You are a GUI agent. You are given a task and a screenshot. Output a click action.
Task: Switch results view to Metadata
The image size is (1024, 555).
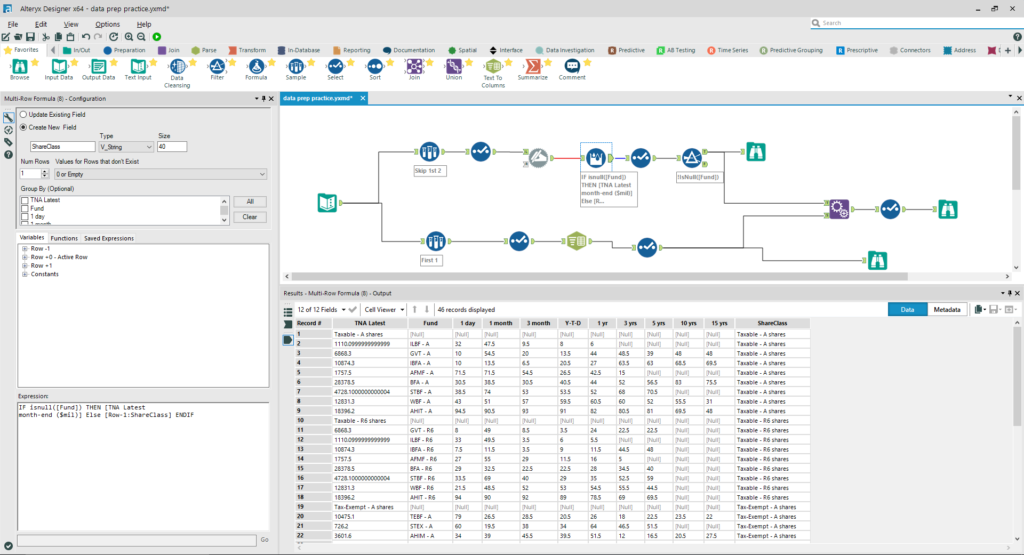pos(947,310)
